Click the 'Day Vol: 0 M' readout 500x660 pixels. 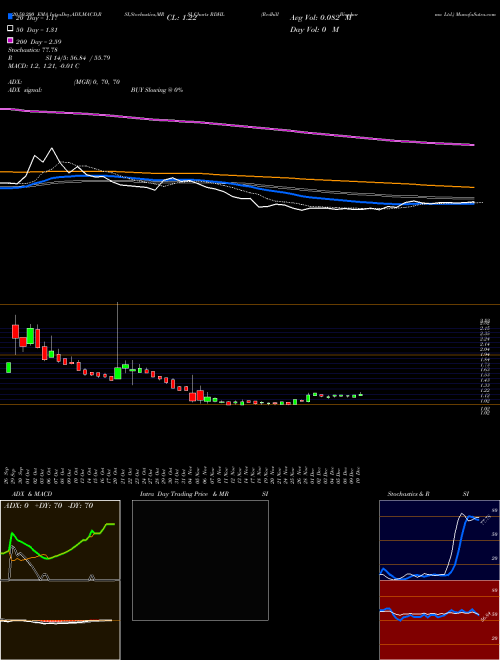[314, 29]
